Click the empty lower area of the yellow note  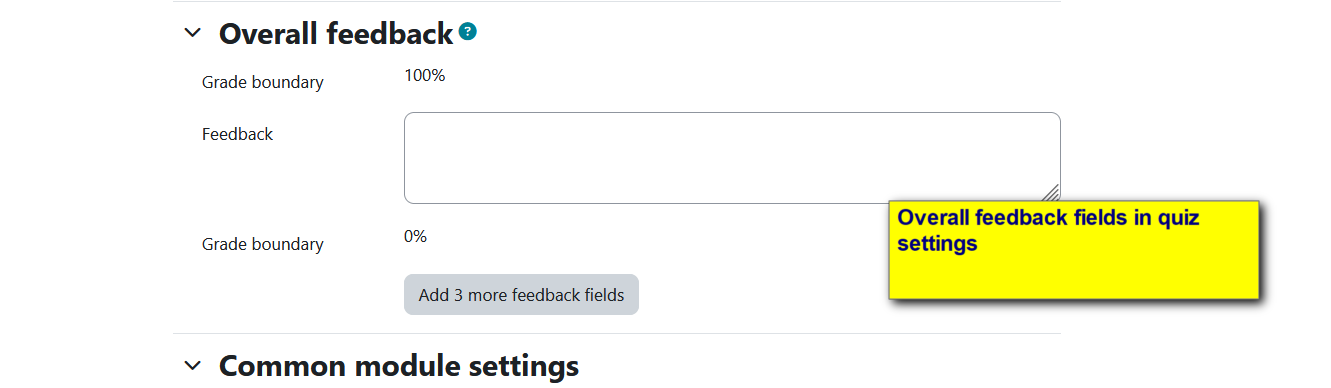(x=1073, y=277)
